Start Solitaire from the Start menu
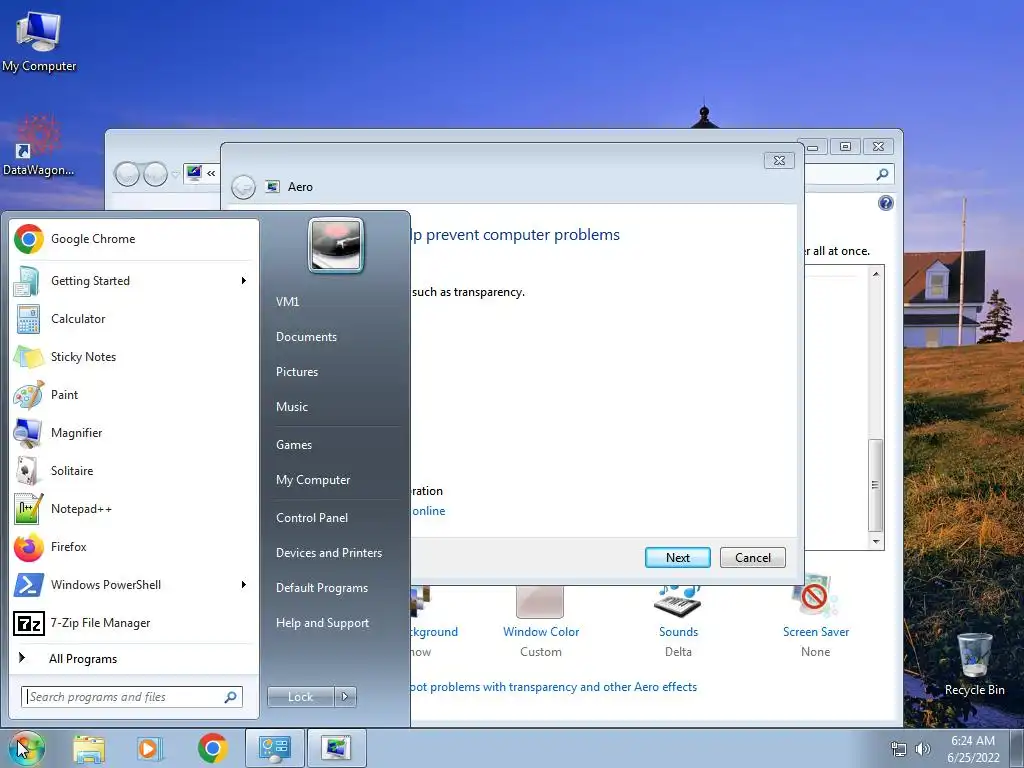Image resolution: width=1024 pixels, height=768 pixels. [x=134, y=471]
